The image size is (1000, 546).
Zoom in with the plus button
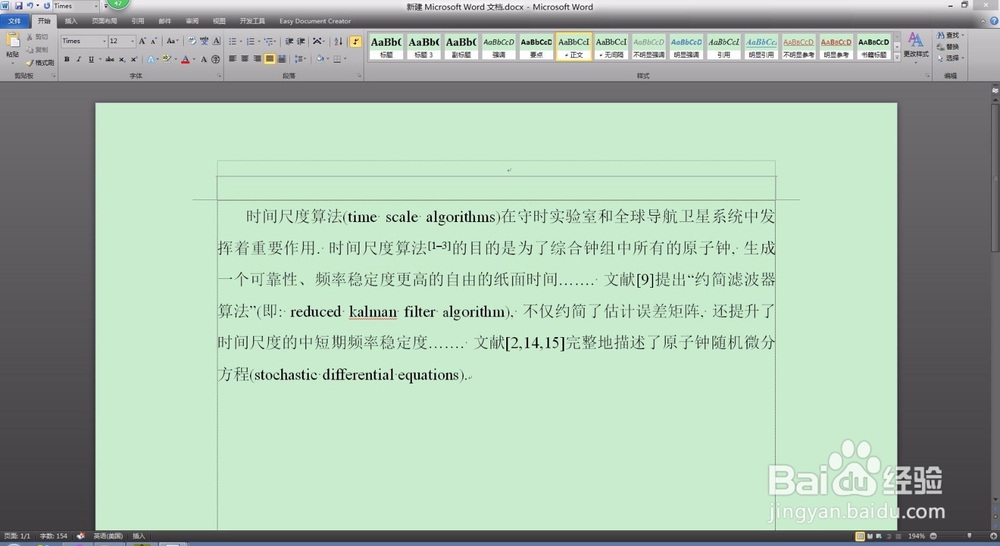pyautogui.click(x=993, y=536)
